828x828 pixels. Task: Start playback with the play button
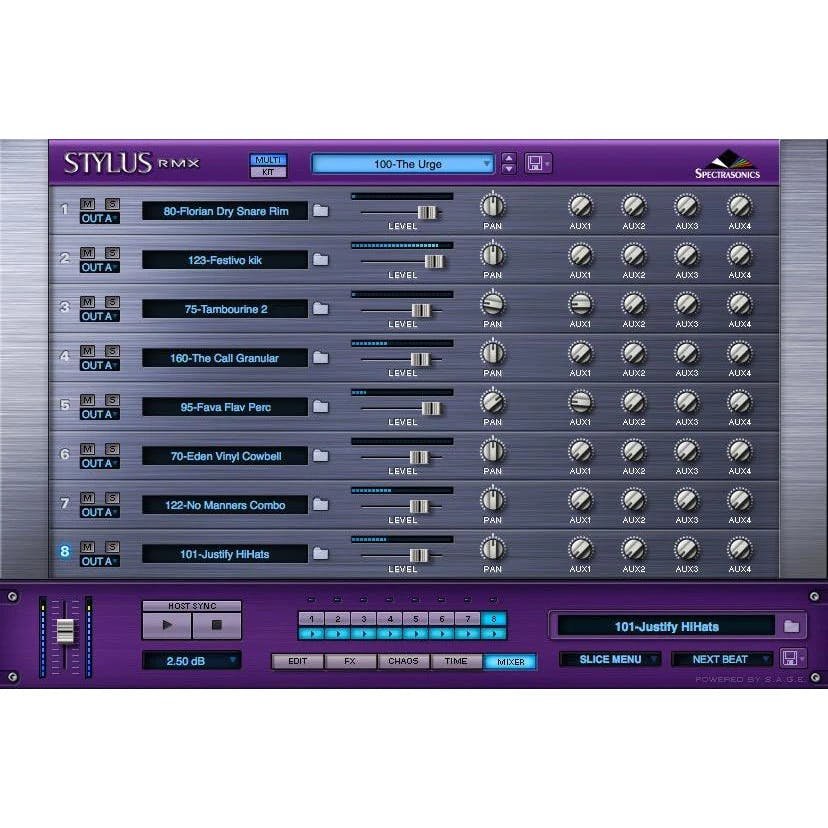pyautogui.click(x=167, y=625)
